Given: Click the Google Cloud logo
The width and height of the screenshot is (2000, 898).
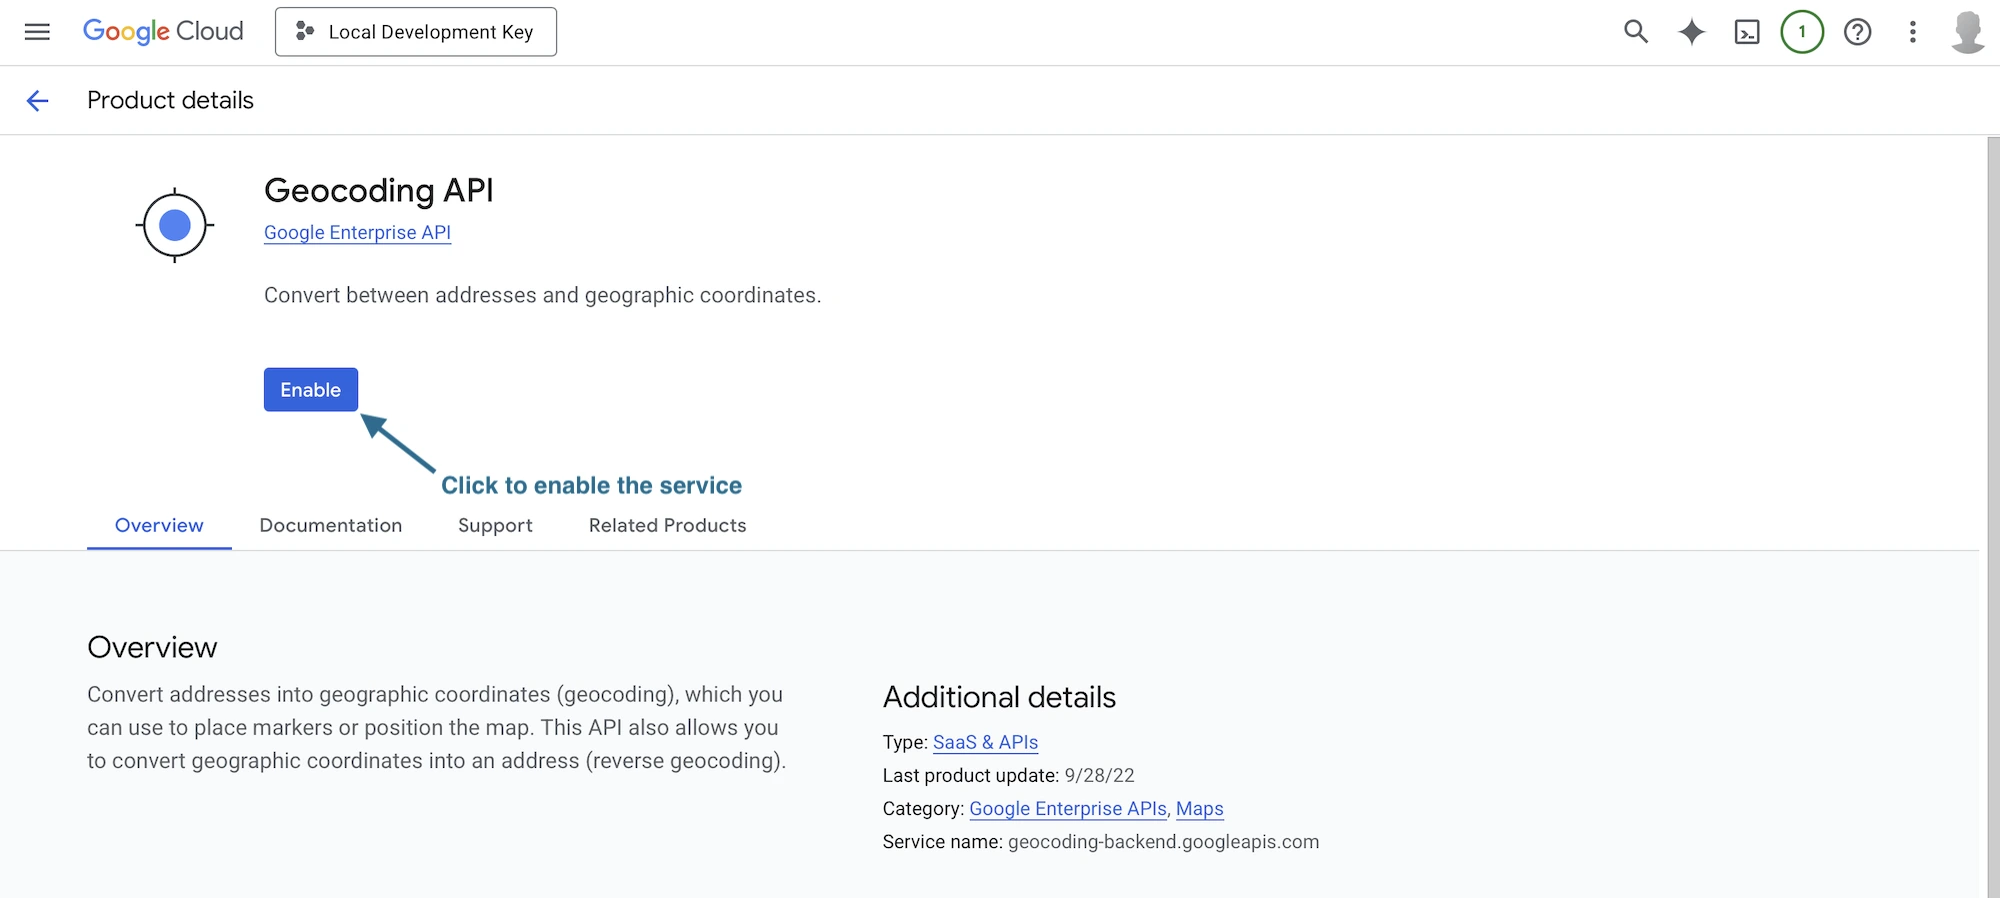Looking at the screenshot, I should pos(163,32).
